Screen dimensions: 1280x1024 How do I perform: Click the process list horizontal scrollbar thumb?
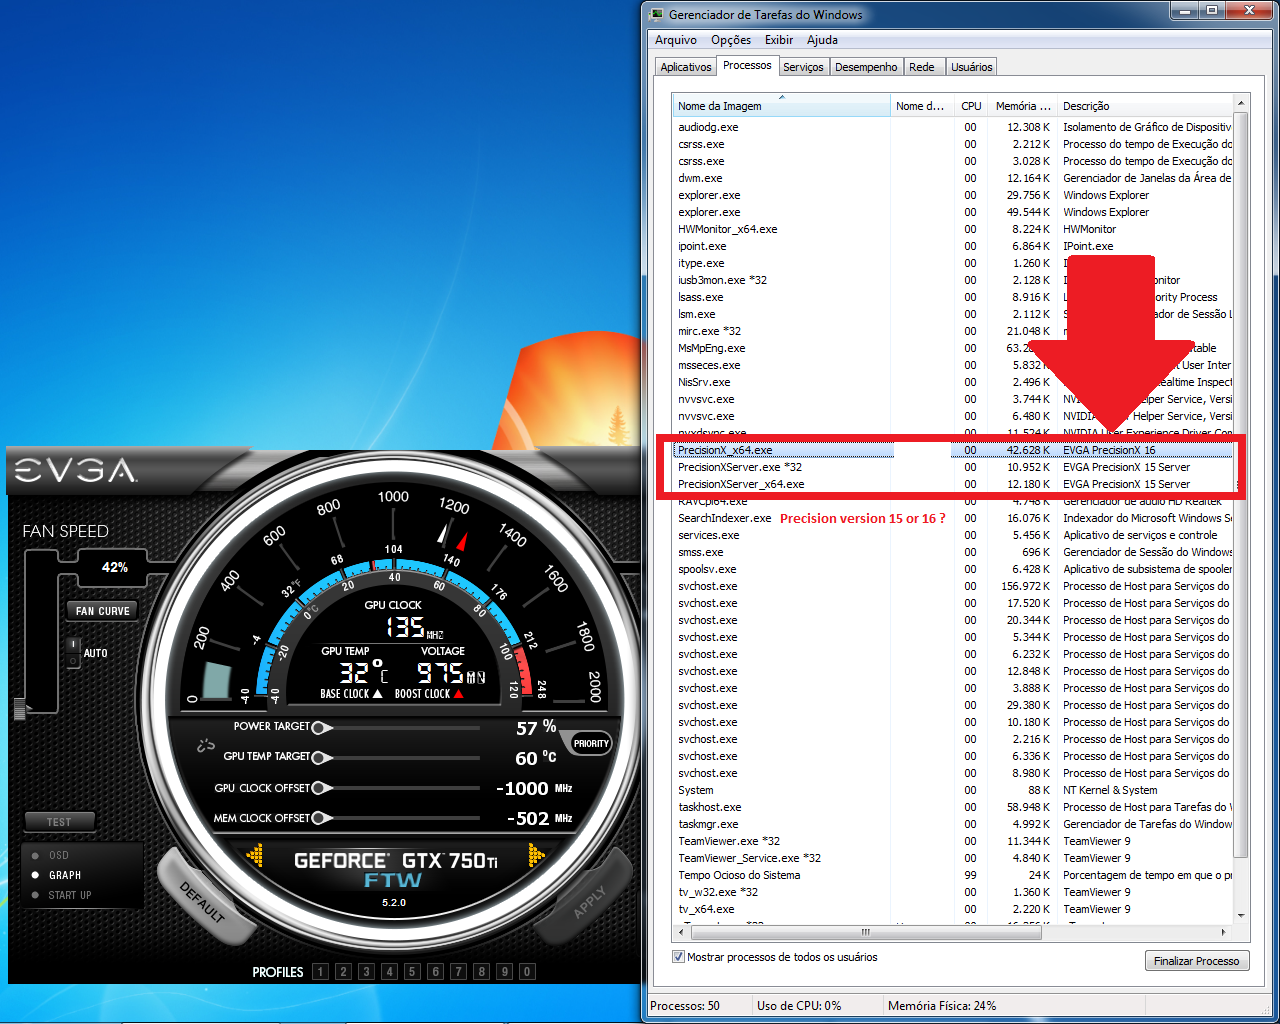point(866,932)
